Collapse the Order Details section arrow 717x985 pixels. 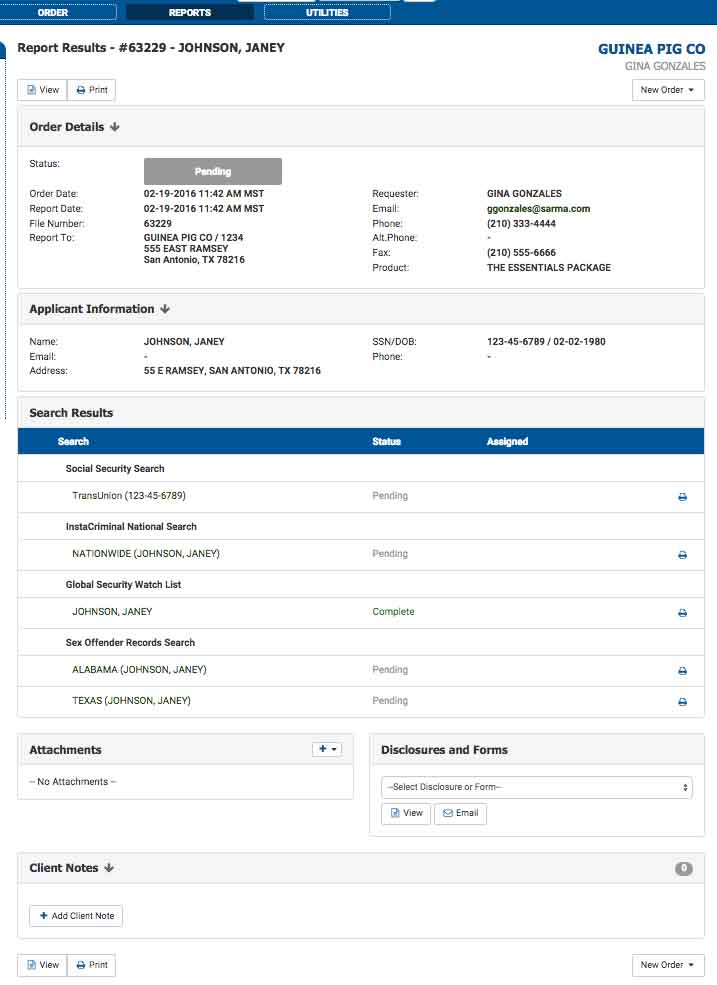click(115, 127)
